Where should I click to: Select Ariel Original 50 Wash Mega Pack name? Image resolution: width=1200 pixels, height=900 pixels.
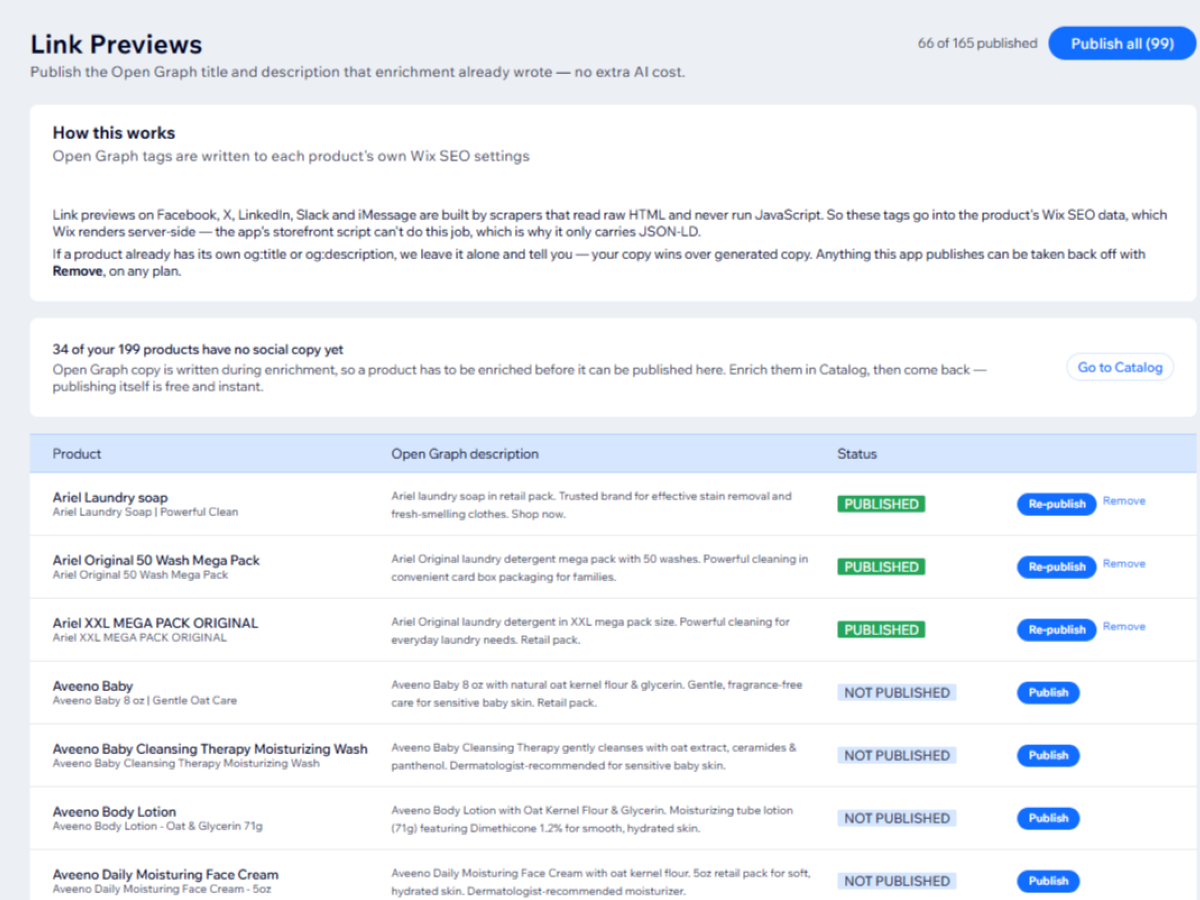156,560
